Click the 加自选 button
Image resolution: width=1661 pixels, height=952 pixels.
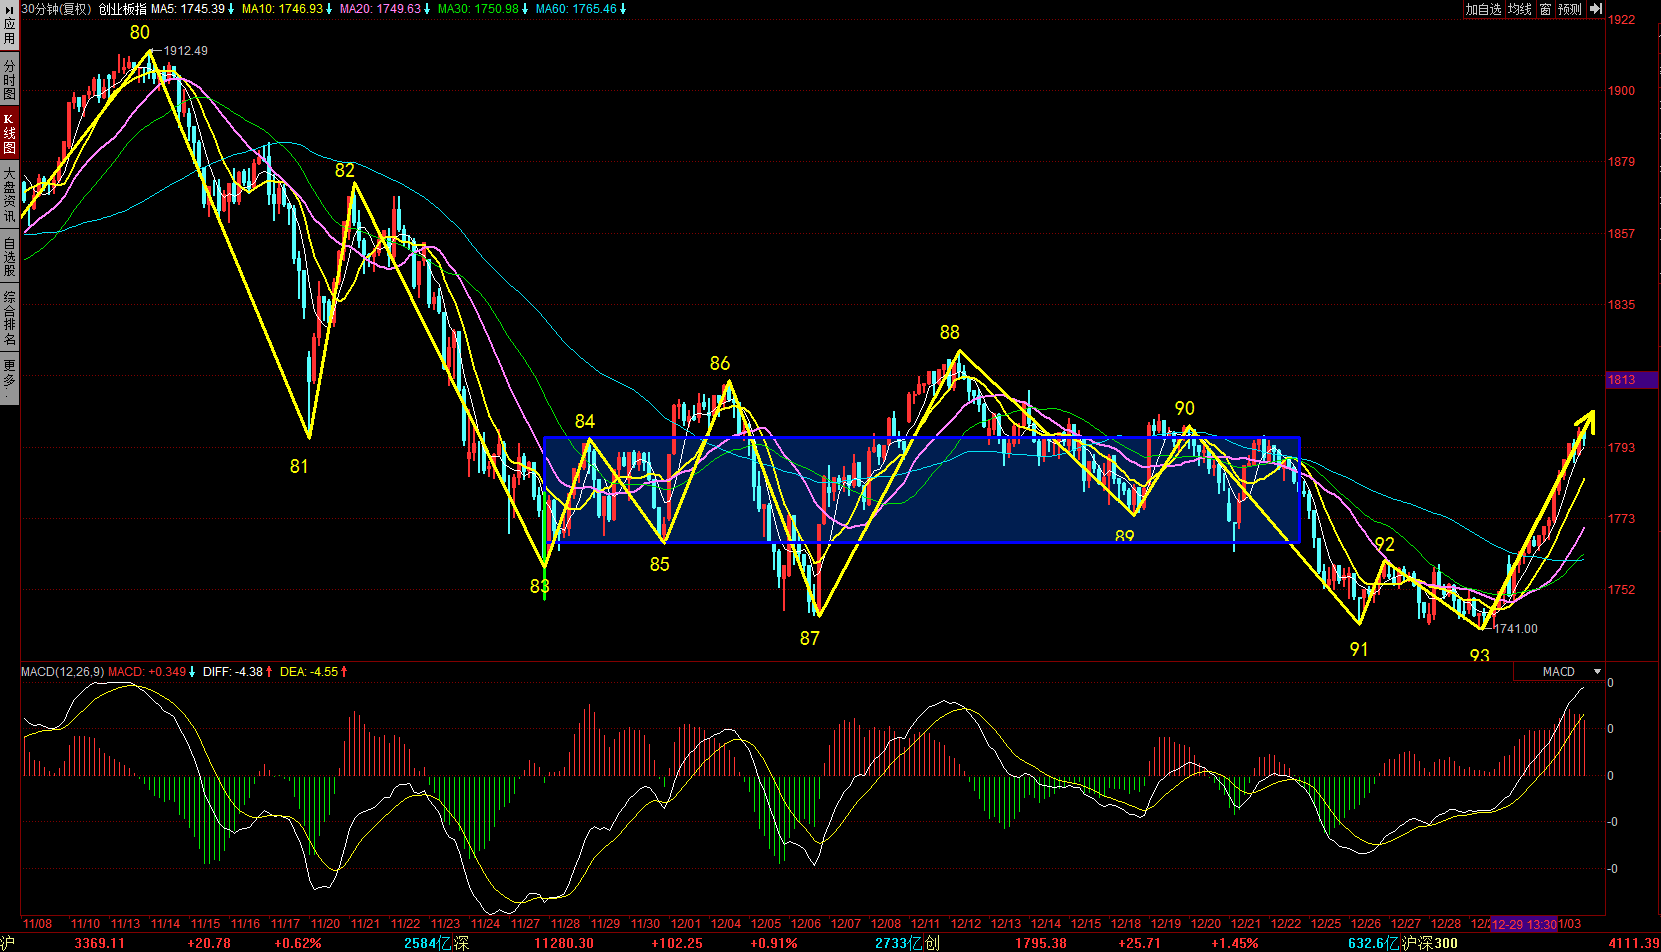[x=1484, y=9]
